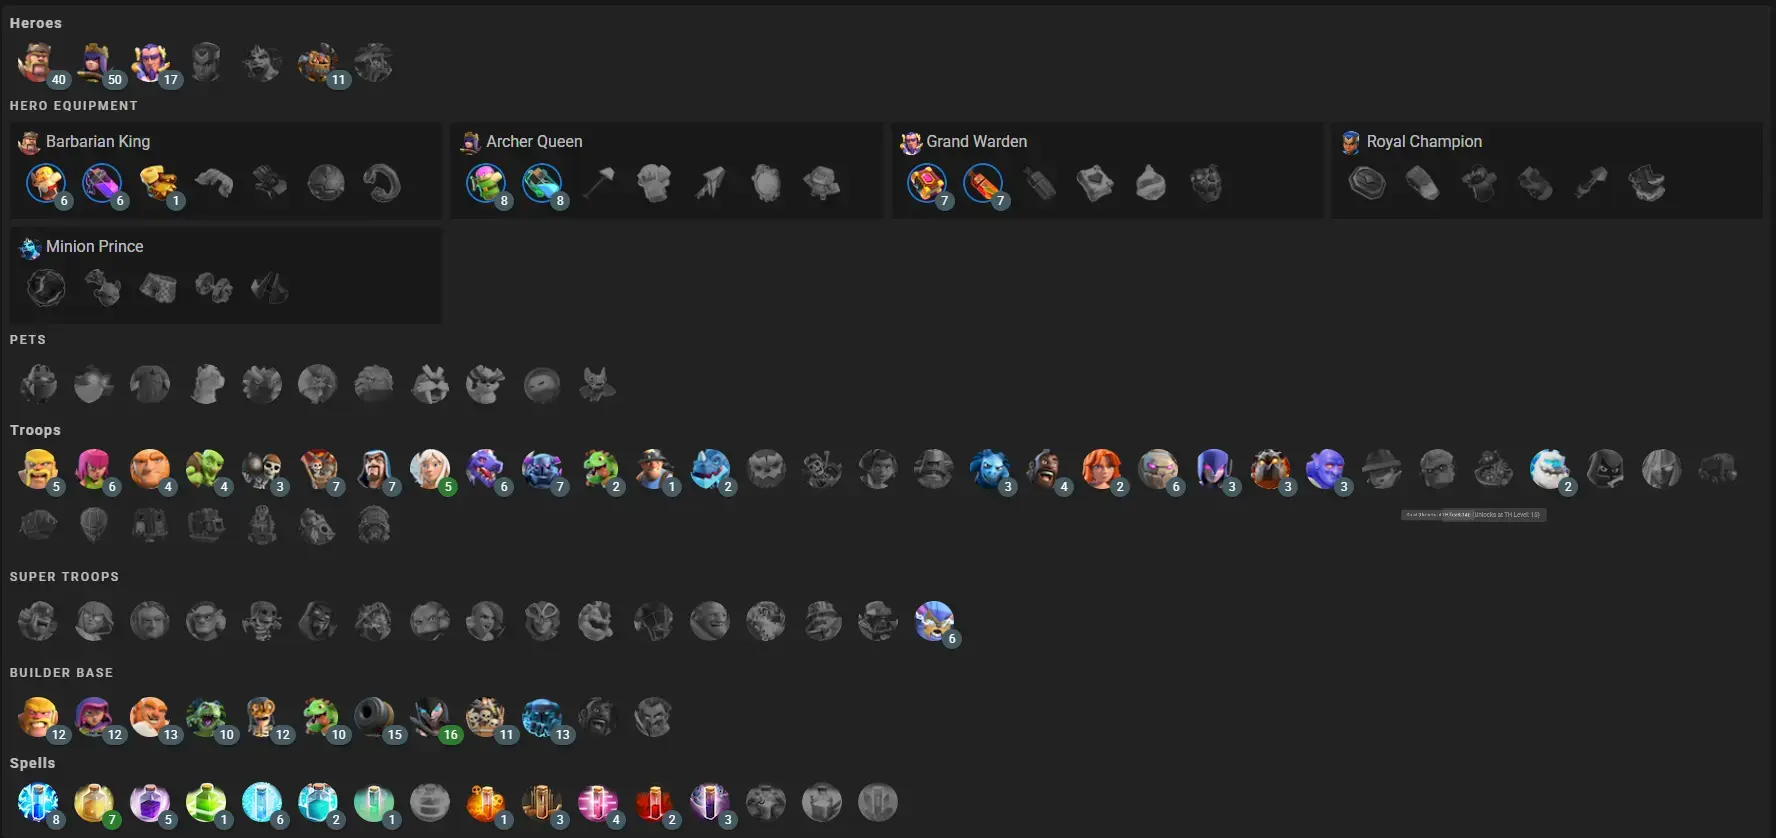Click the unlocked super troop icon level 6
The image size is (1776, 838).
(x=934, y=621)
